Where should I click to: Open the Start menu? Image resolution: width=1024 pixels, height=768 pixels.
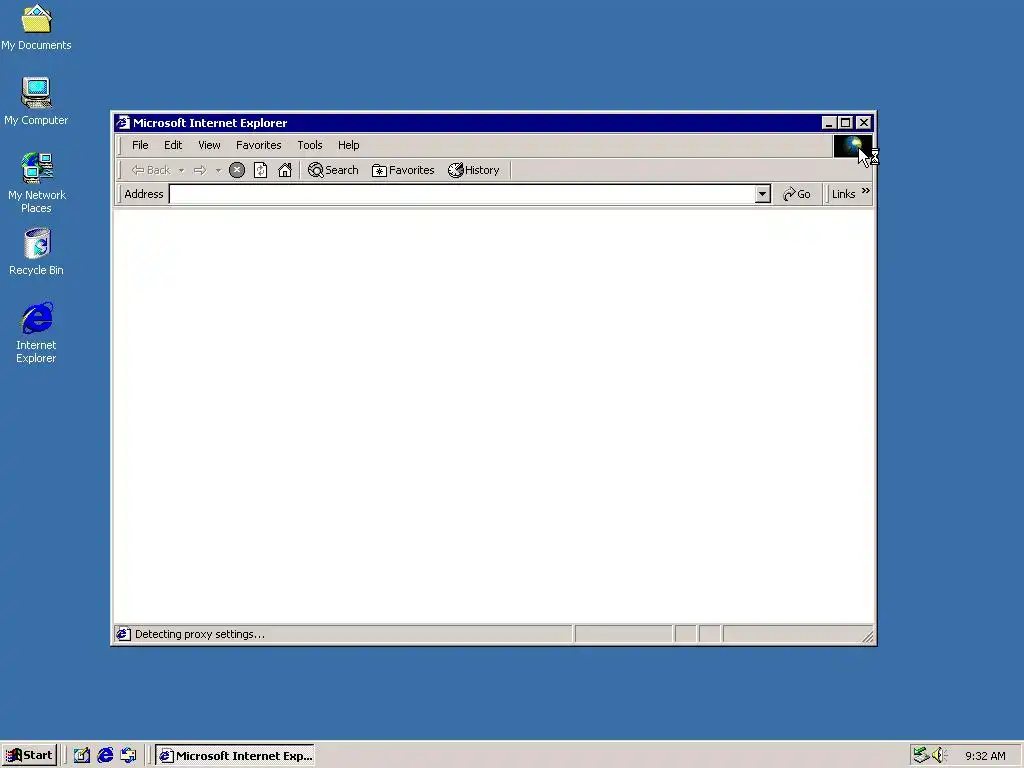tap(29, 756)
